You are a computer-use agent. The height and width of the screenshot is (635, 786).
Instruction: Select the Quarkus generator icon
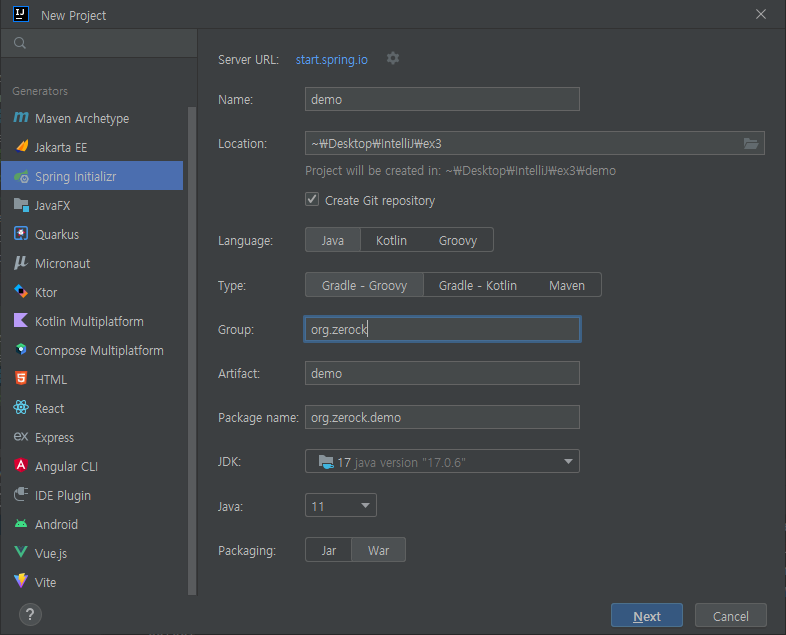click(21, 234)
